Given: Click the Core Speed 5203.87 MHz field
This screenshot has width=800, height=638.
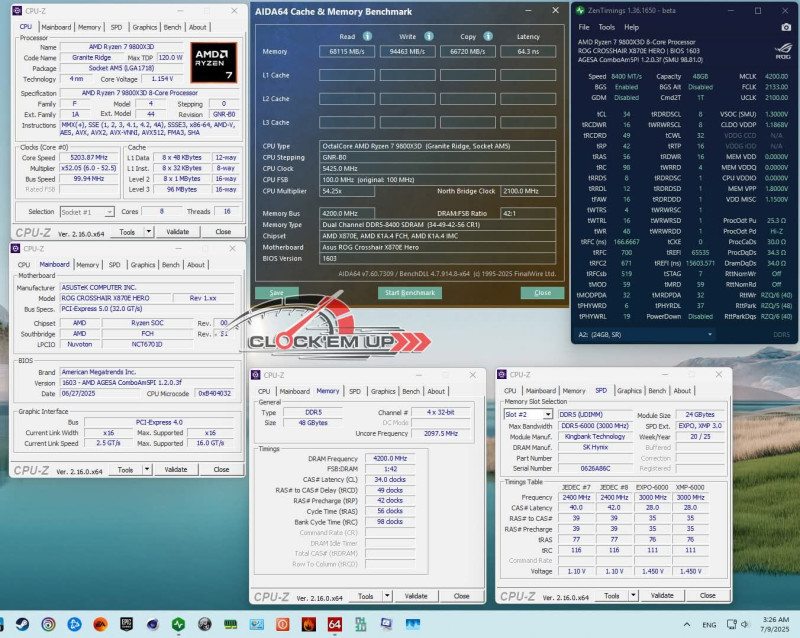Looking at the screenshot, I should [x=89, y=158].
